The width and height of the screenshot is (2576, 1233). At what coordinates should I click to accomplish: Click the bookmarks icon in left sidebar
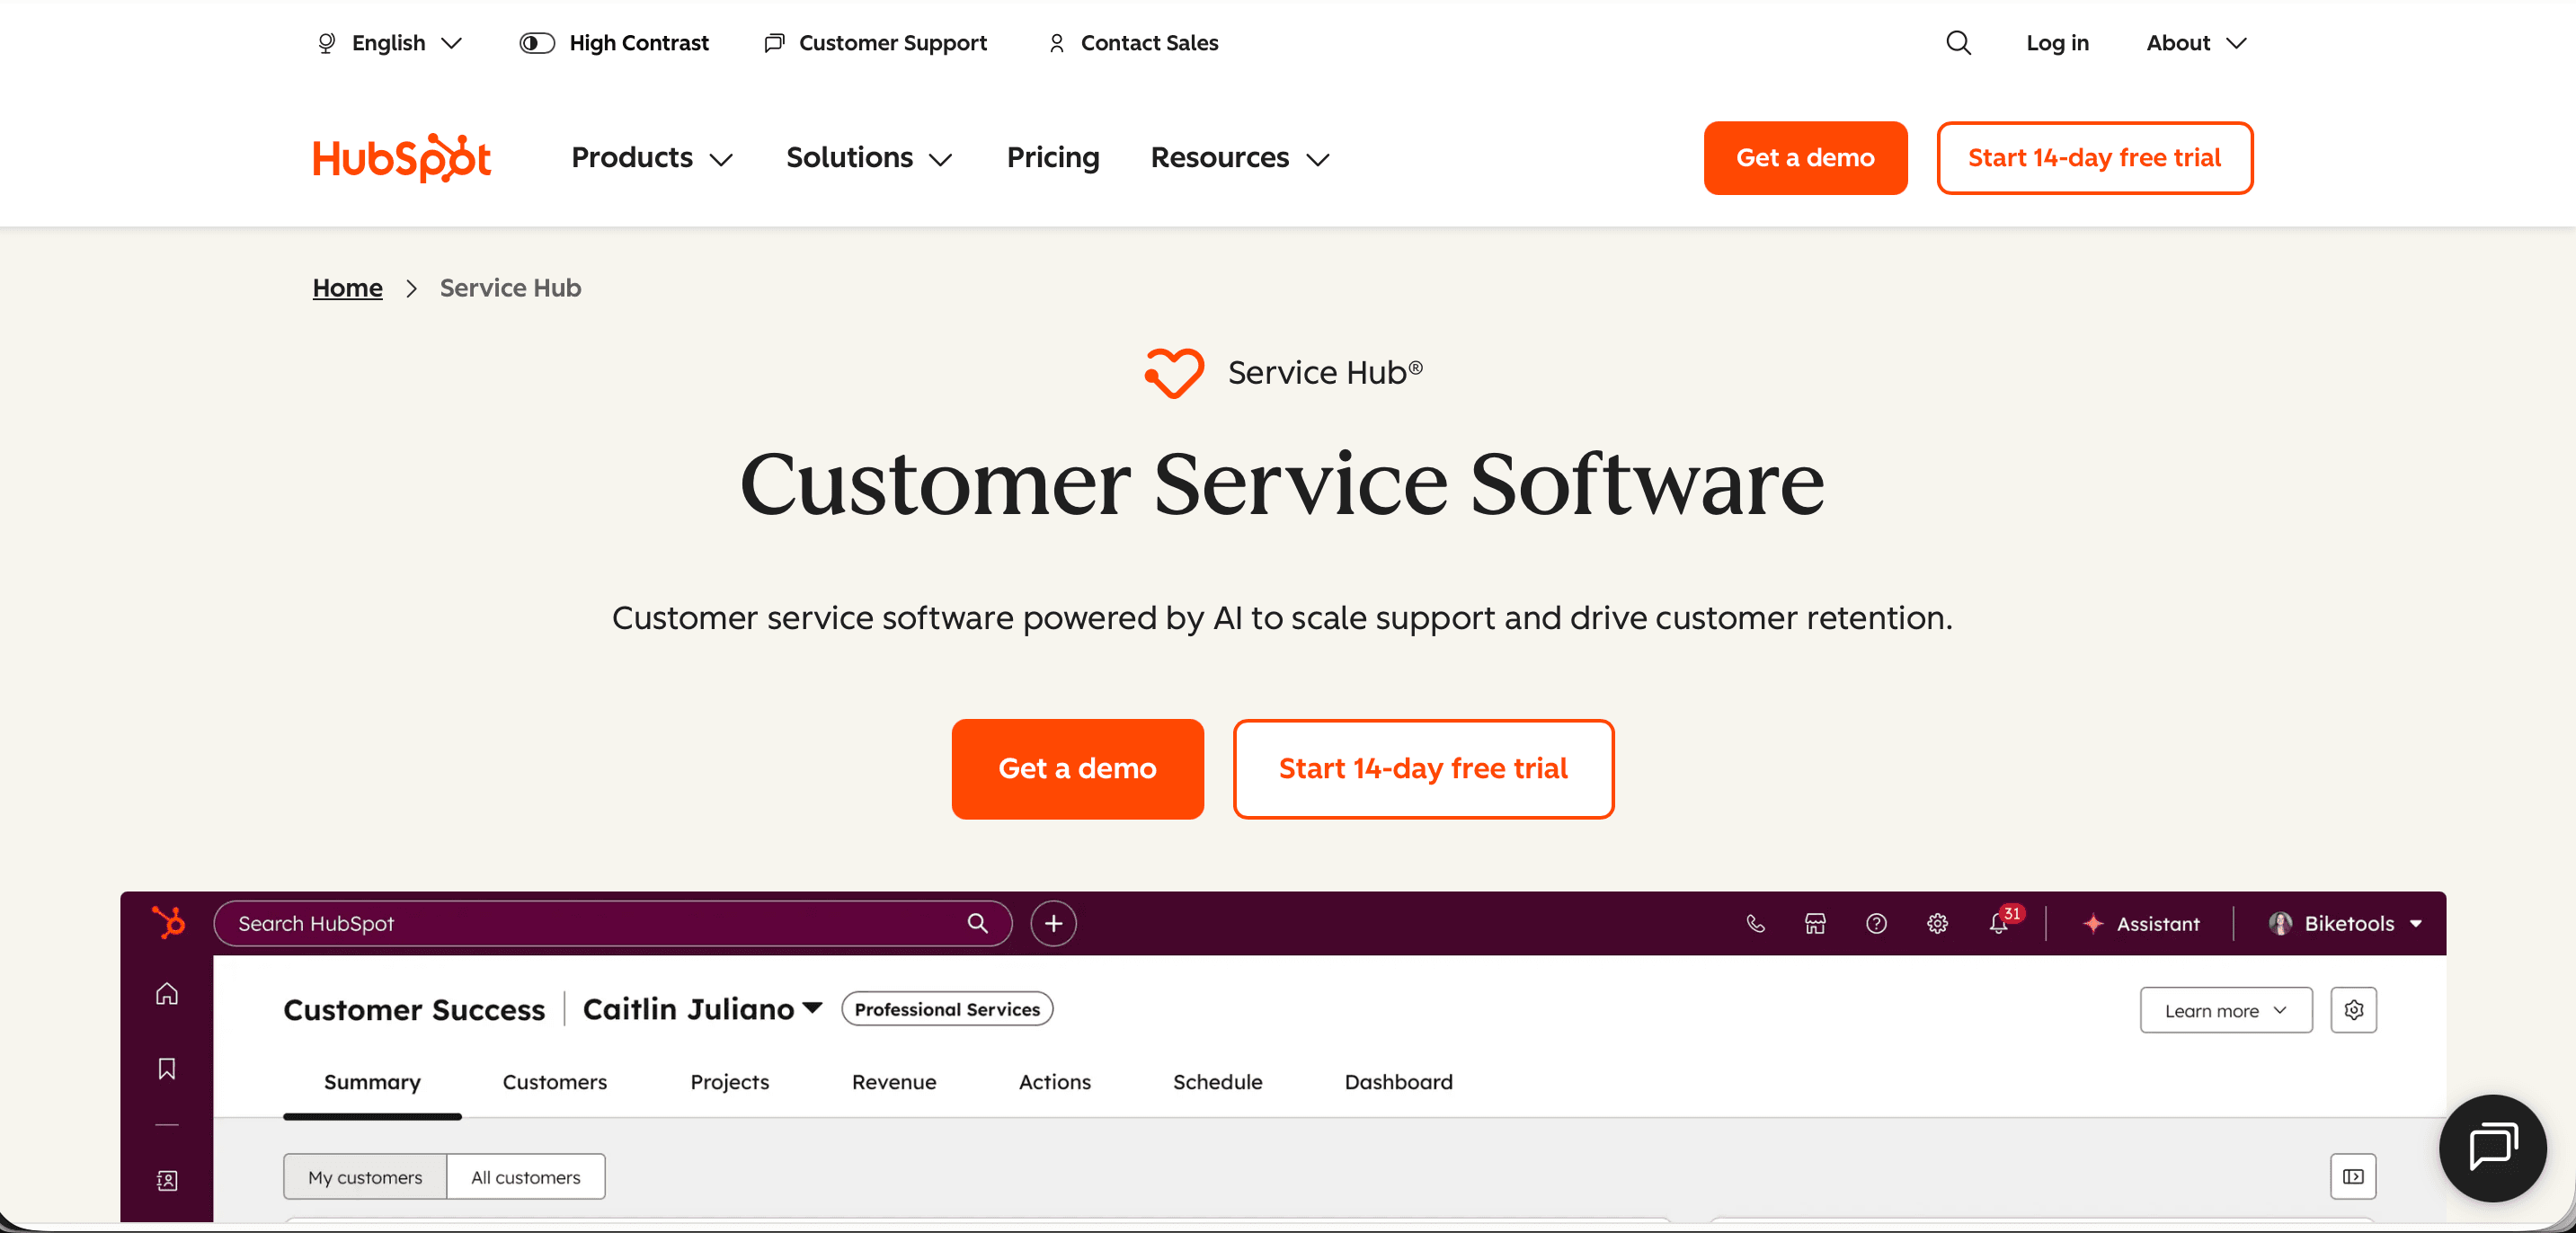[x=167, y=1068]
